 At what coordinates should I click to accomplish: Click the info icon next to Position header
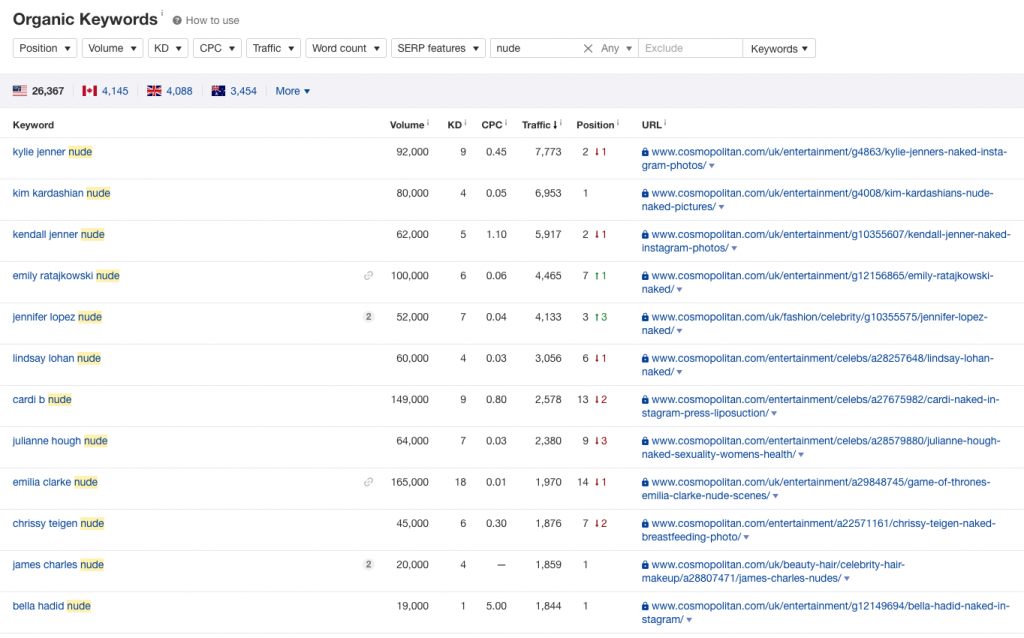click(618, 122)
